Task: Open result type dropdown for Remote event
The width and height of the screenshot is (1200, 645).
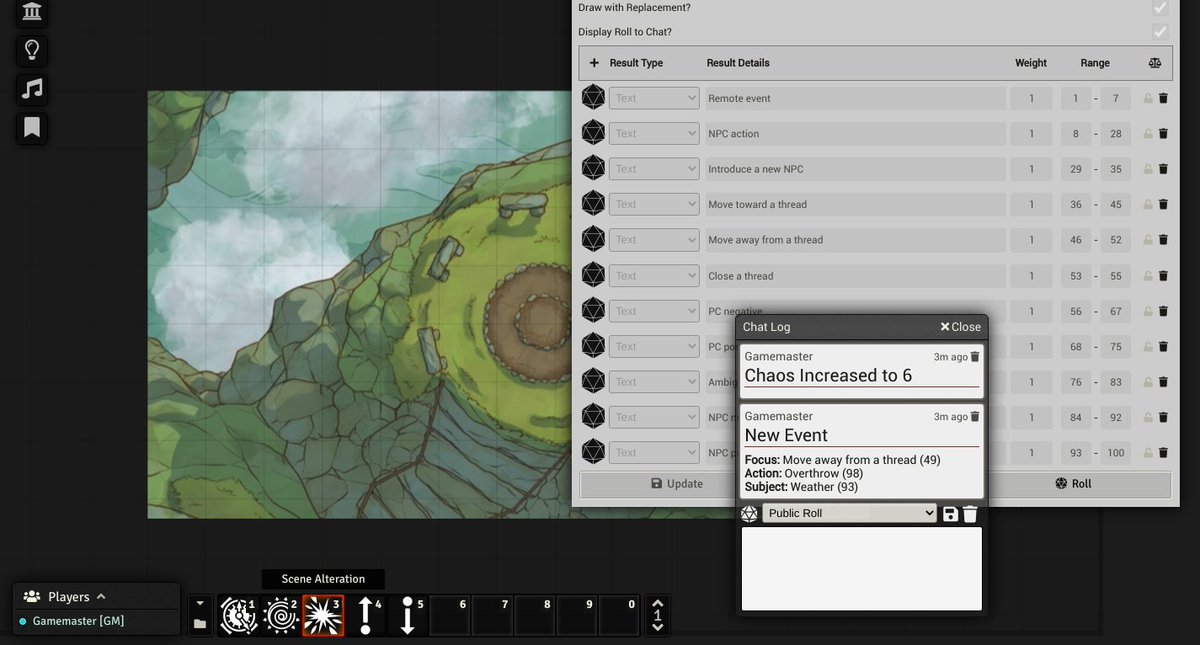Action: (654, 98)
